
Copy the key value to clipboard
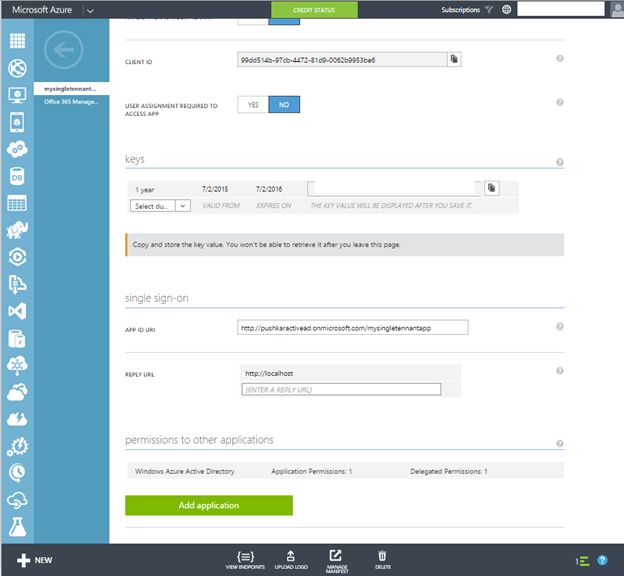pyautogui.click(x=492, y=188)
